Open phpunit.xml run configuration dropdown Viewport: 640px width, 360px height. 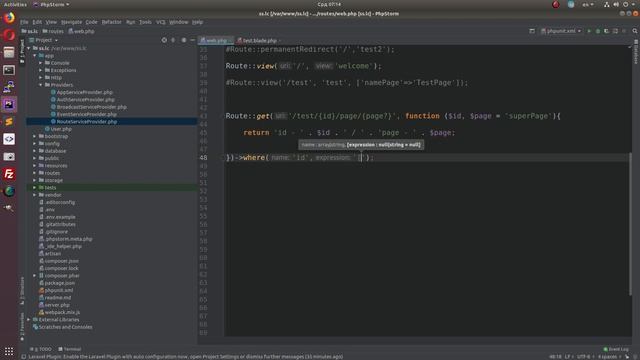(x=561, y=31)
